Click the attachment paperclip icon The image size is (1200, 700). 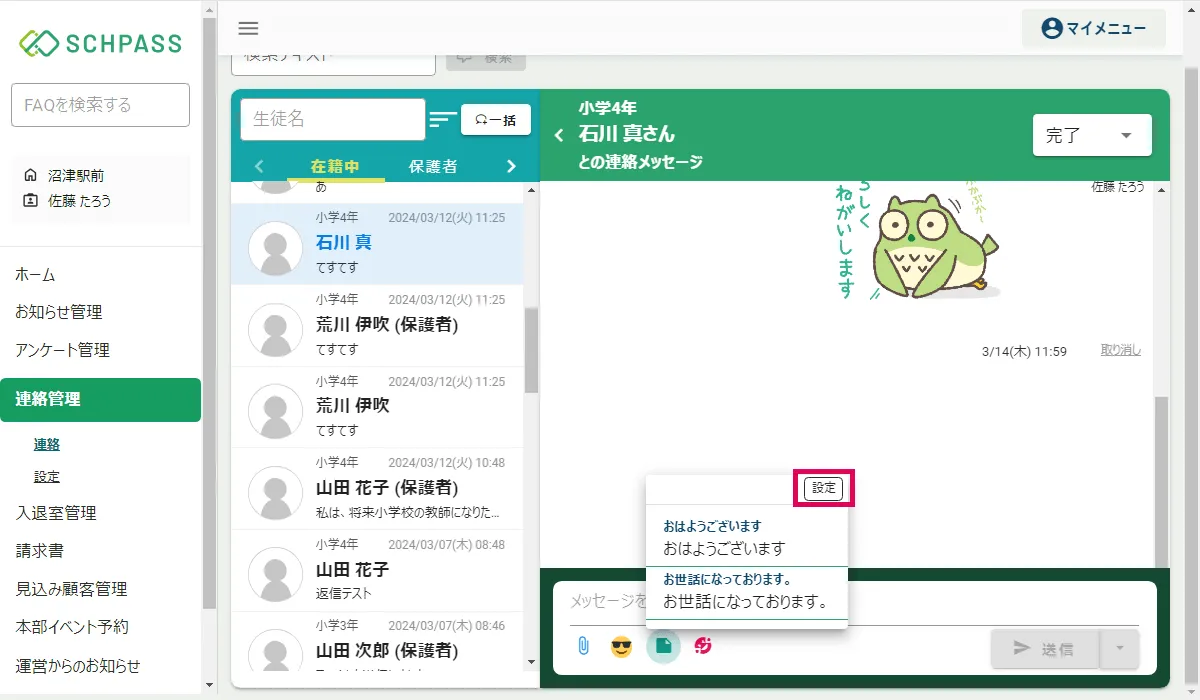point(583,647)
